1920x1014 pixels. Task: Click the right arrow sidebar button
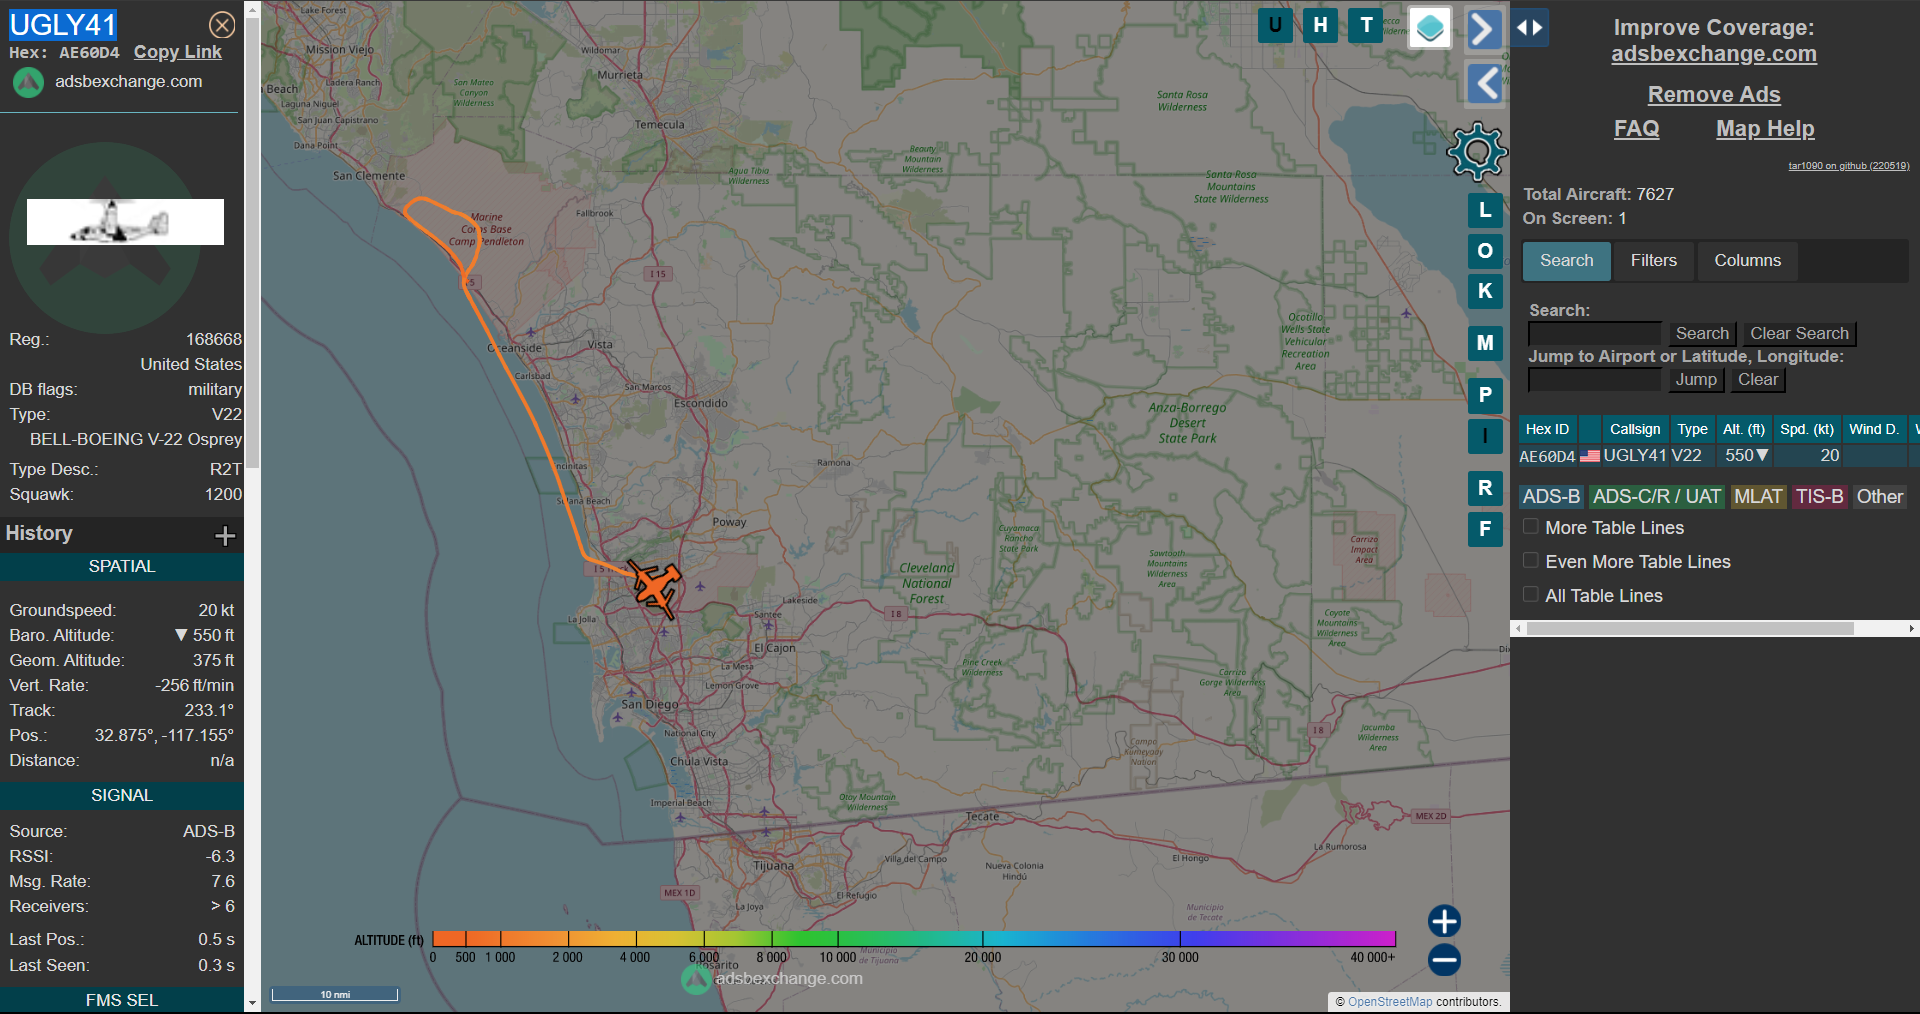(x=1485, y=29)
